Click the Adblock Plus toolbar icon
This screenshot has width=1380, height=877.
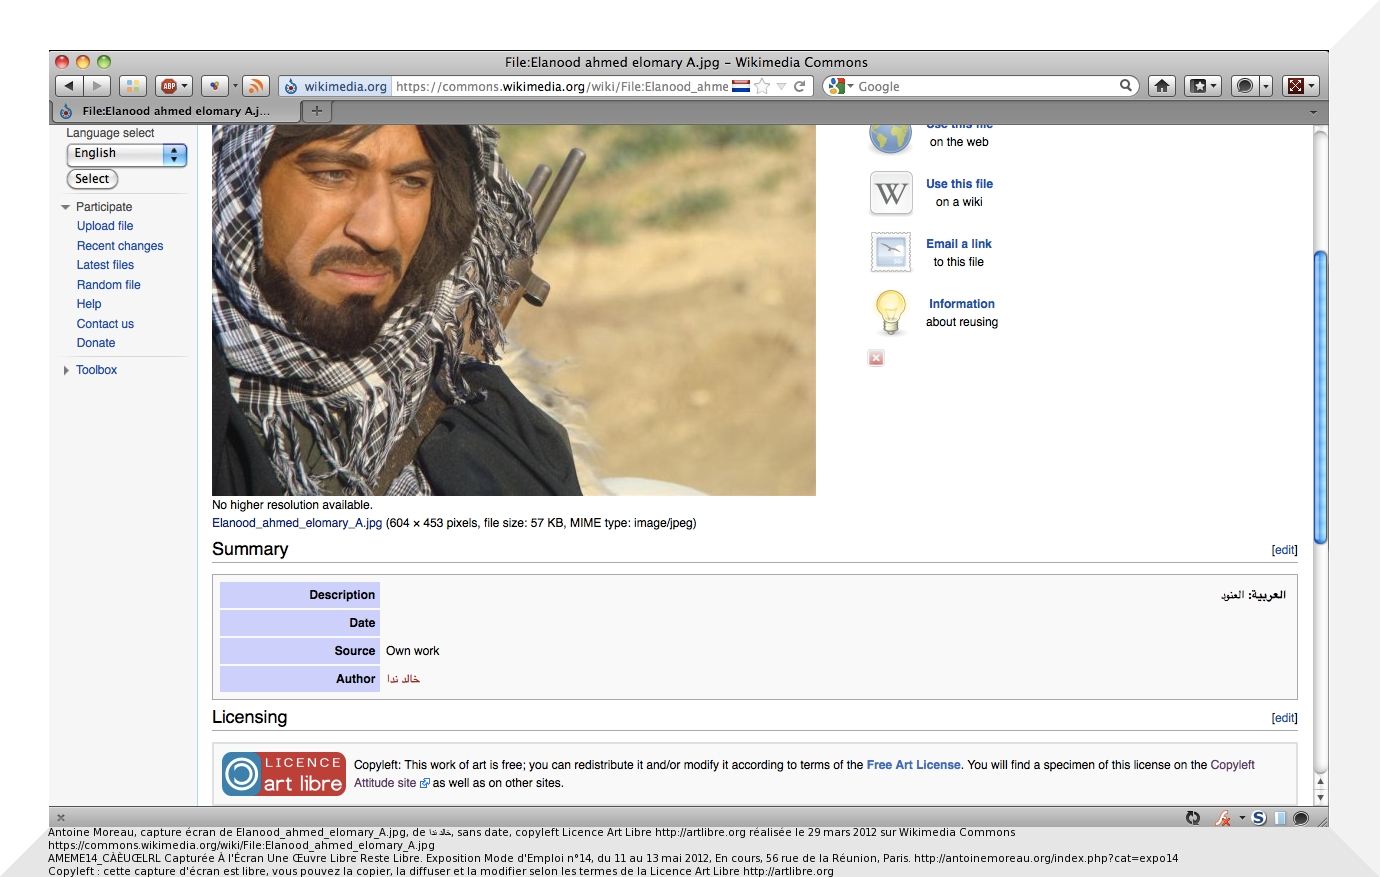point(169,86)
